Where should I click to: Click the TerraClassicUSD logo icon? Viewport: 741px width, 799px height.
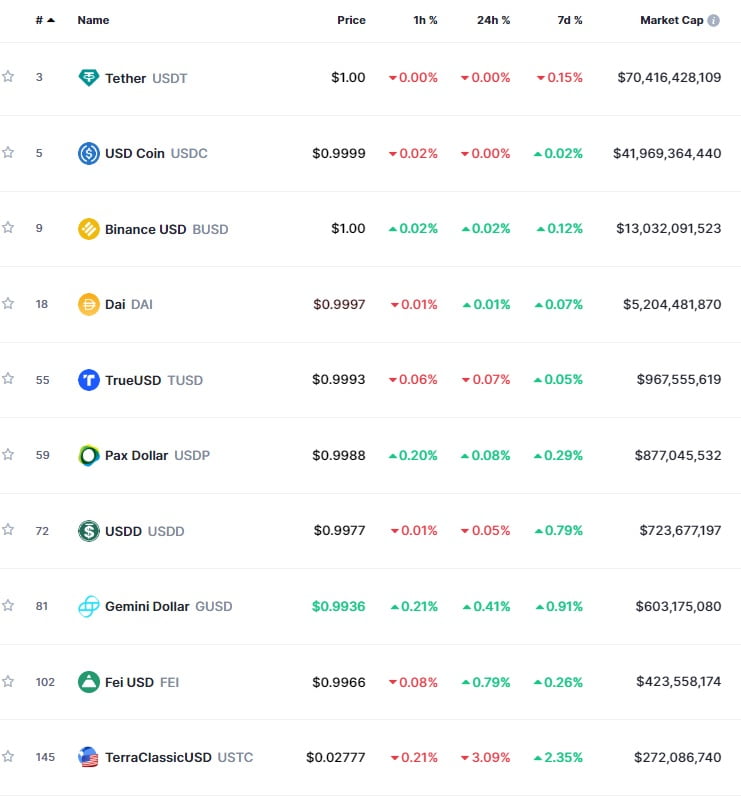(89, 757)
